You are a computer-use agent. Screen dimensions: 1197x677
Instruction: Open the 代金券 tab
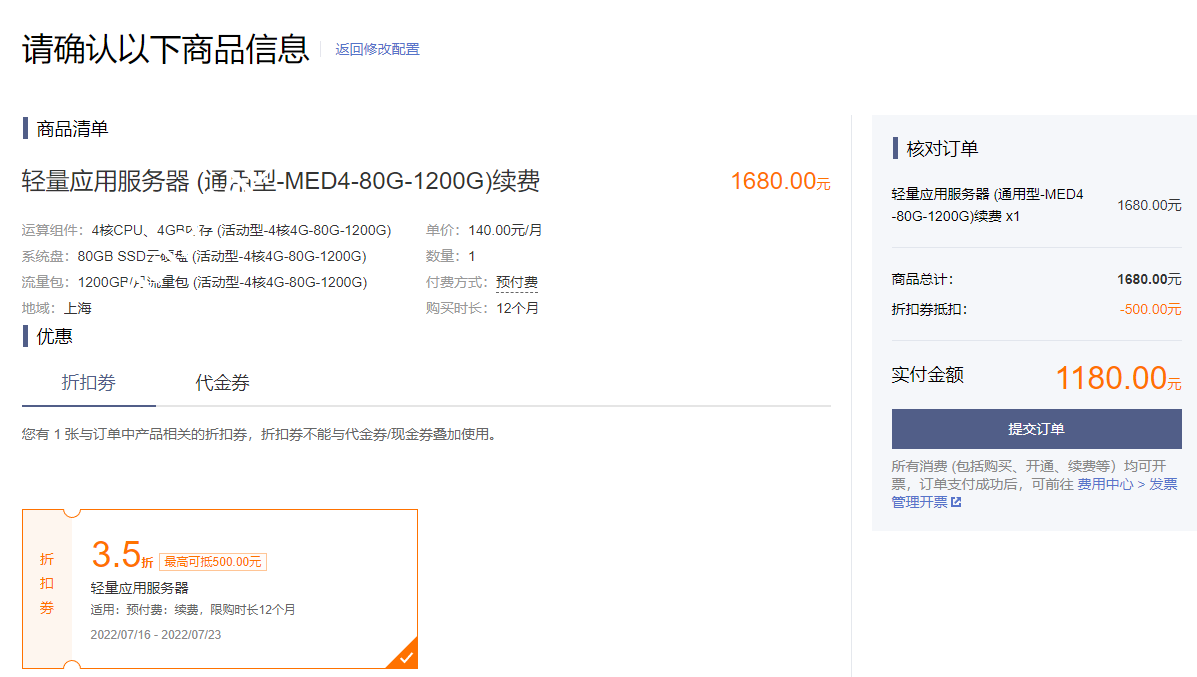coord(222,383)
